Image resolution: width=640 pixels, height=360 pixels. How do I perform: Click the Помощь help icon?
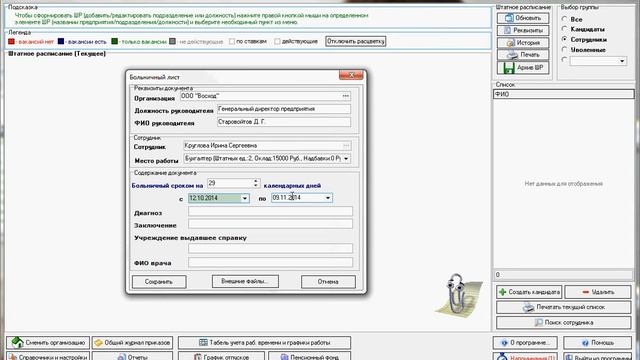pos(585,343)
